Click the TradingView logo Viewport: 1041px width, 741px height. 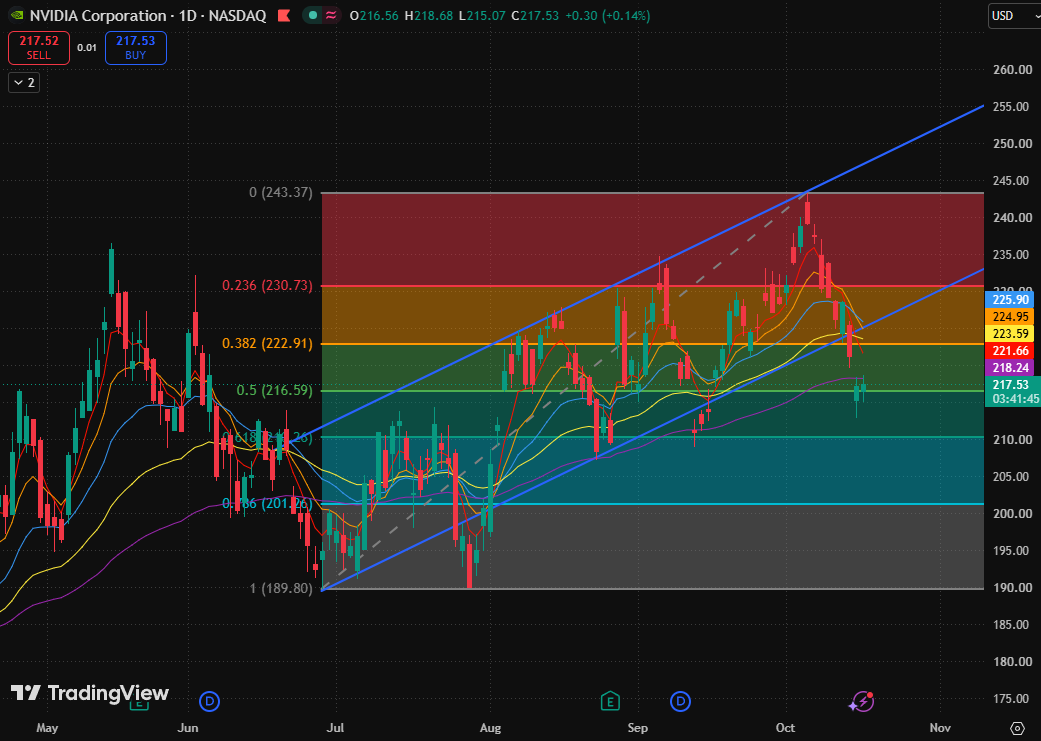pos(90,693)
